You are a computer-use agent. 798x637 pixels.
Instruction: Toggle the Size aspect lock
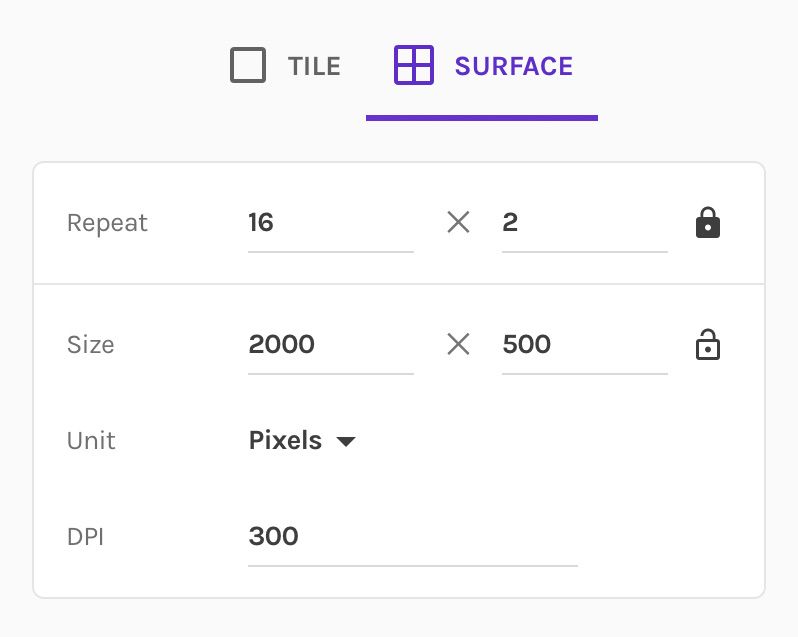[x=707, y=344]
